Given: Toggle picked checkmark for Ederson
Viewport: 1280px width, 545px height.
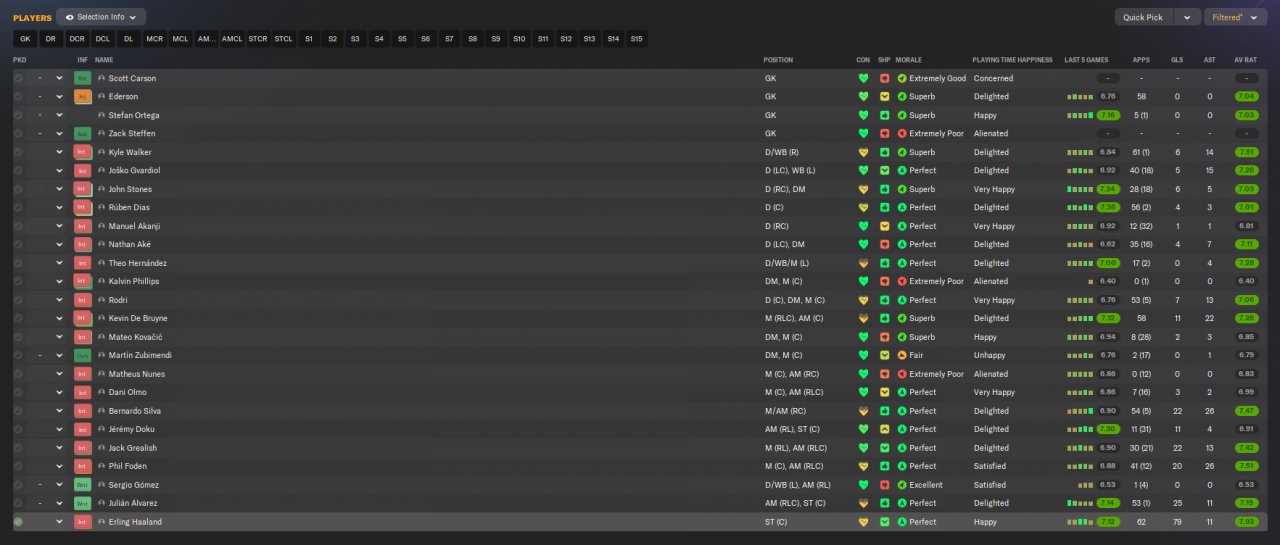Looking at the screenshot, I should pos(18,96).
